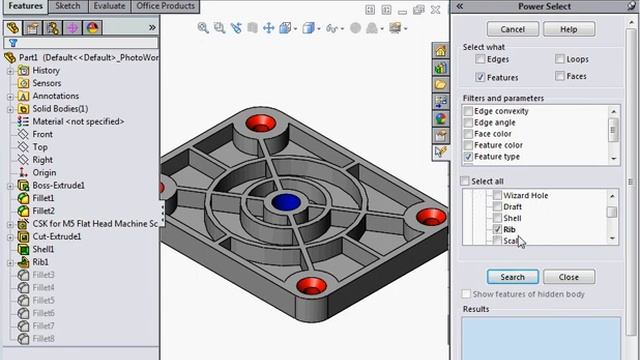640x360 pixels.
Task: Expand more manager tabs chevron
Action: pos(152,28)
